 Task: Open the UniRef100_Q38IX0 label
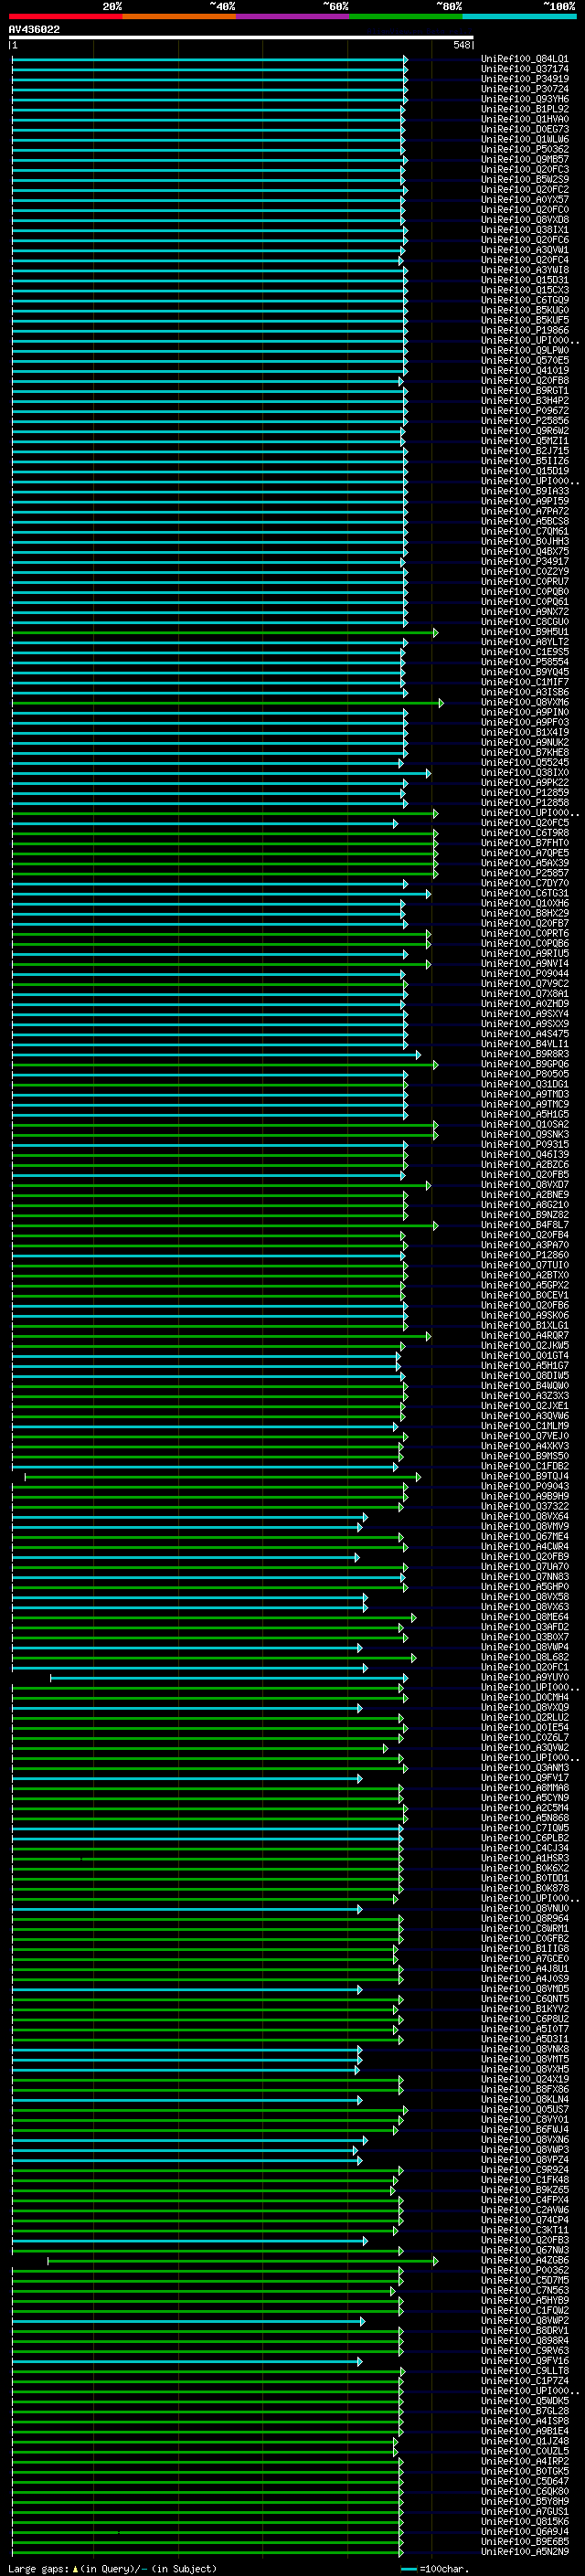(525, 772)
